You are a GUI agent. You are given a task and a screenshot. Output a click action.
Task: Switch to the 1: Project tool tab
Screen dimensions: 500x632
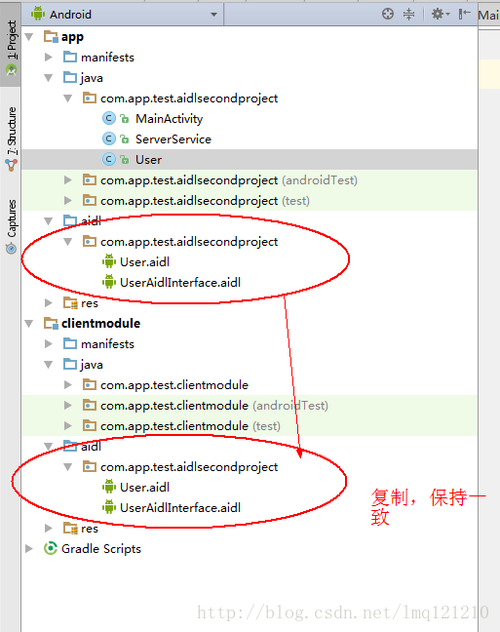(x=11, y=48)
